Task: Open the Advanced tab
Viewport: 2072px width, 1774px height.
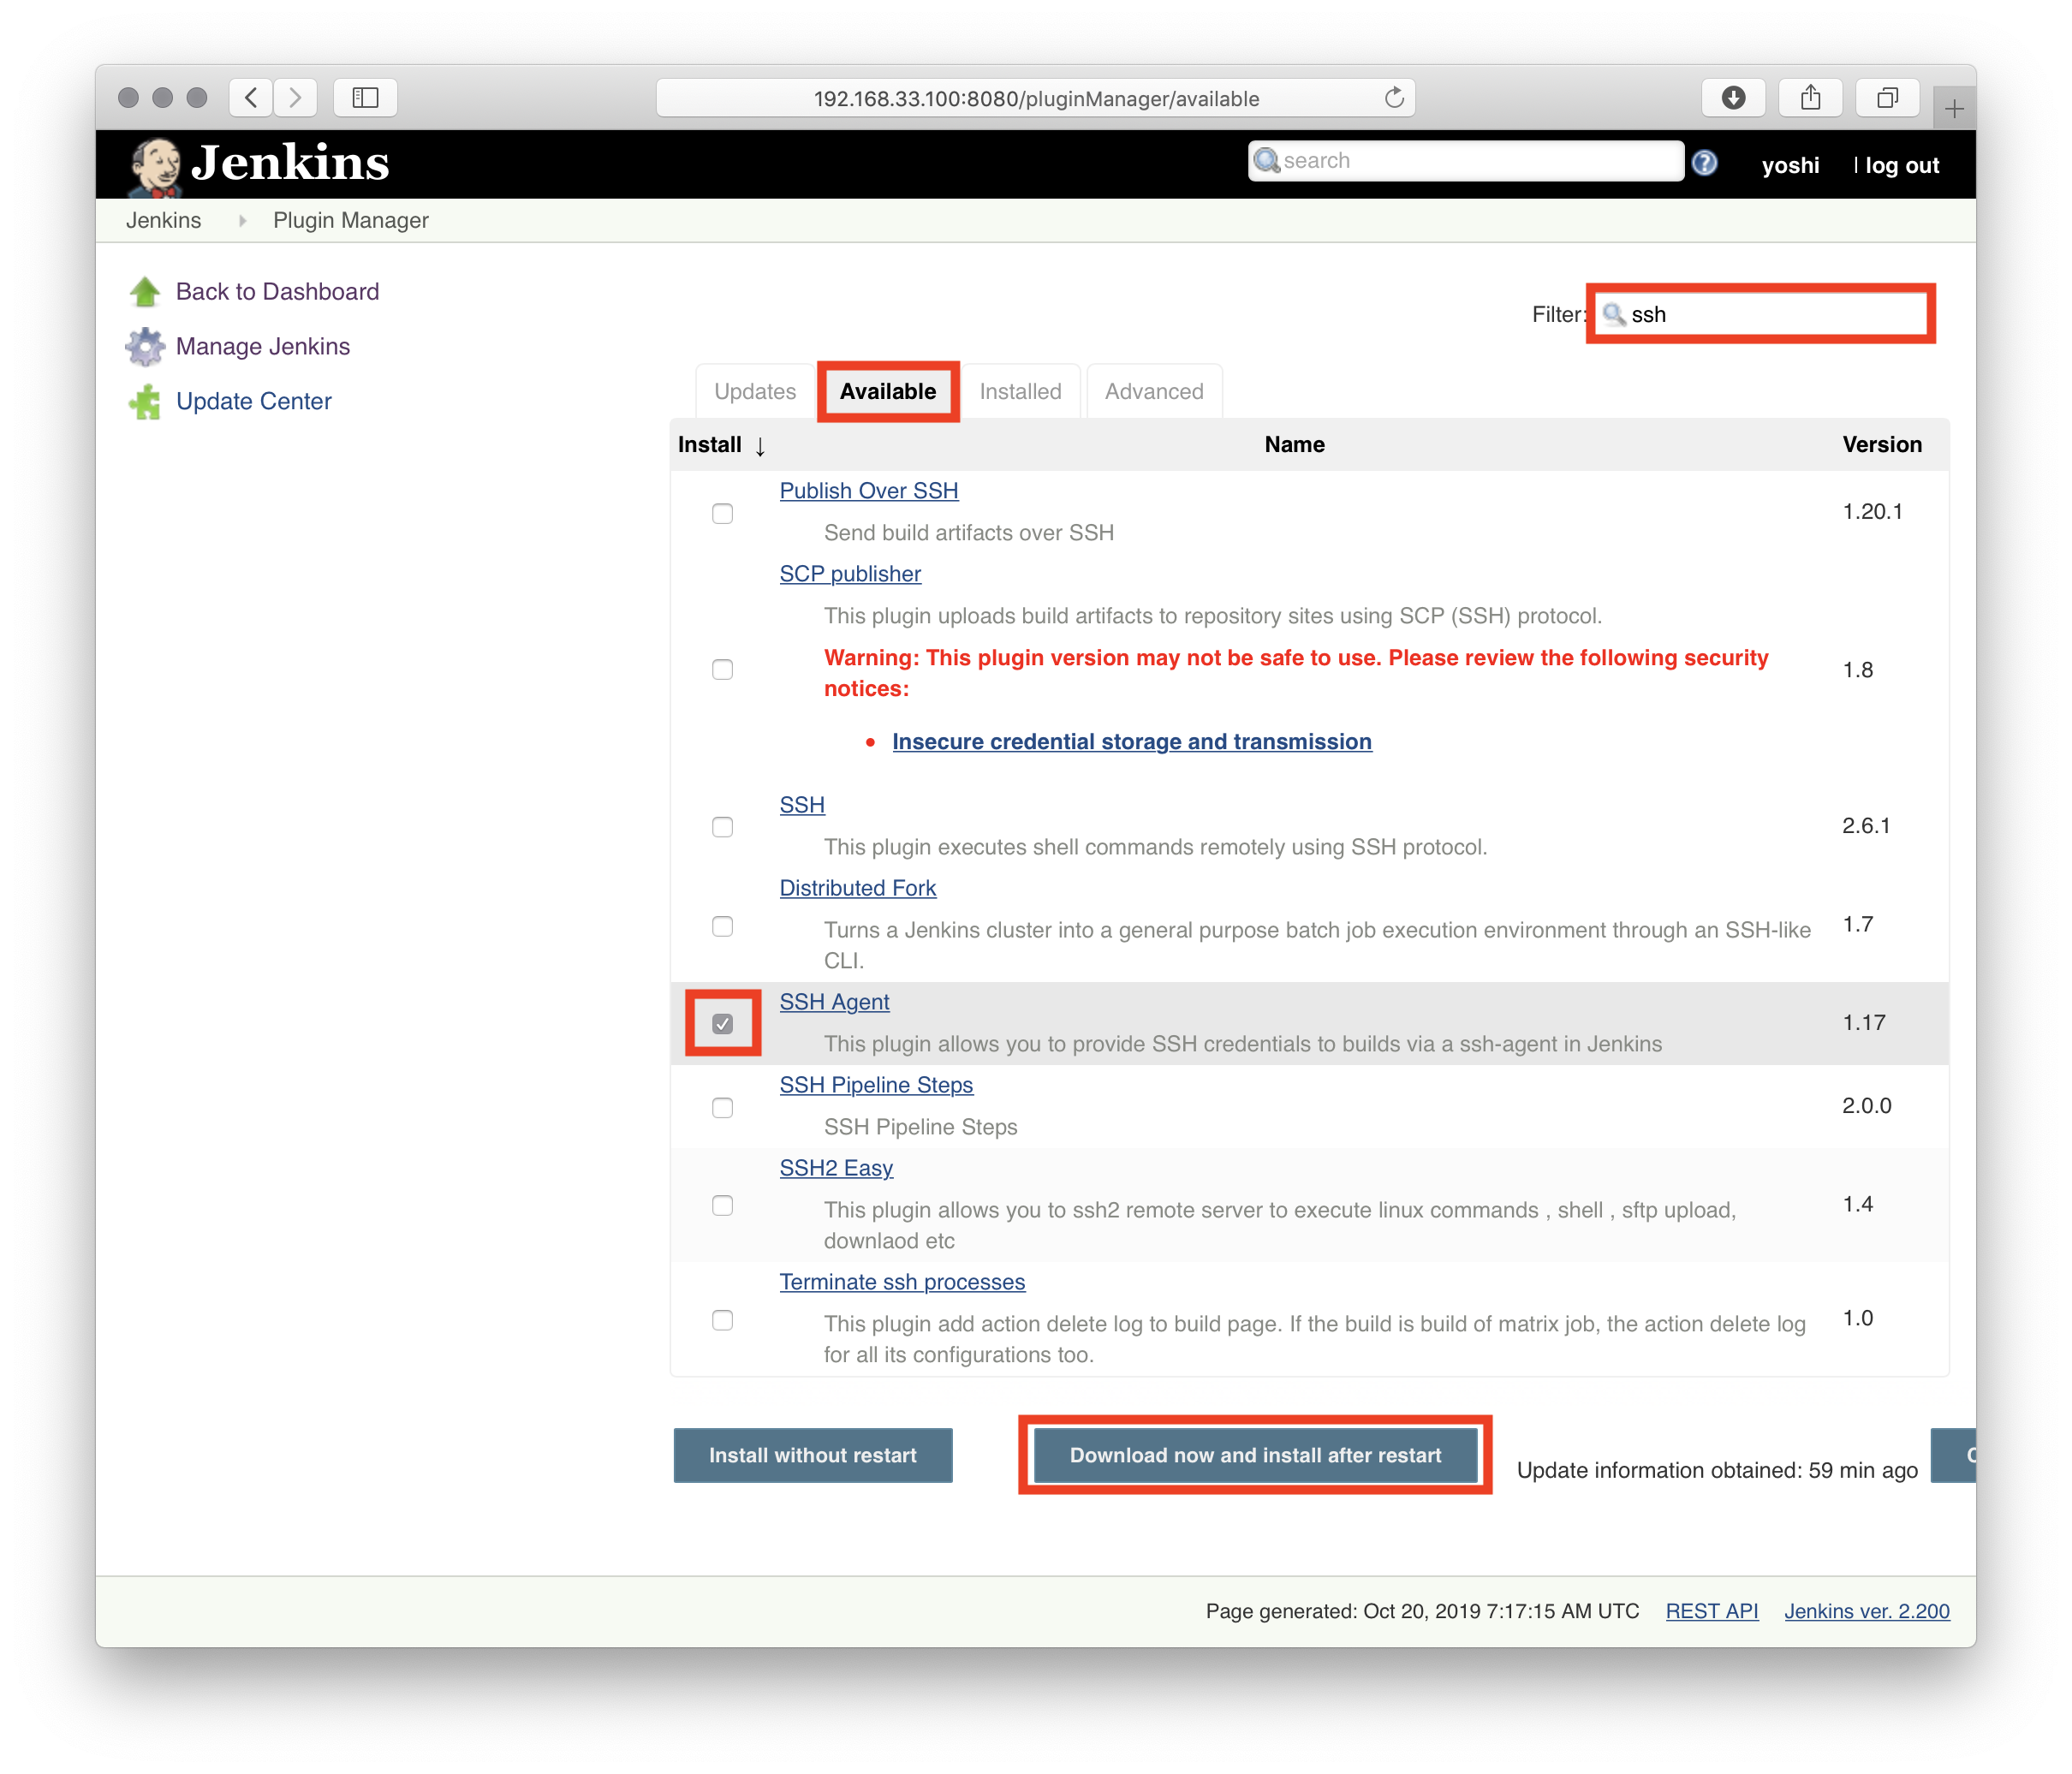Action: 1154,392
